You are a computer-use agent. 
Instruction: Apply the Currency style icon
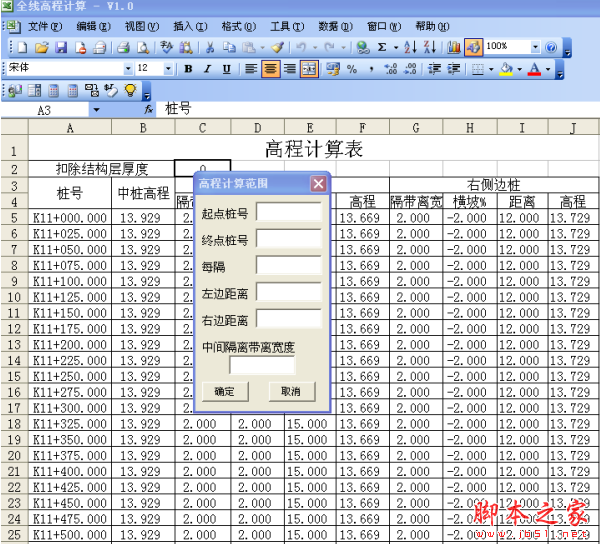point(333,69)
